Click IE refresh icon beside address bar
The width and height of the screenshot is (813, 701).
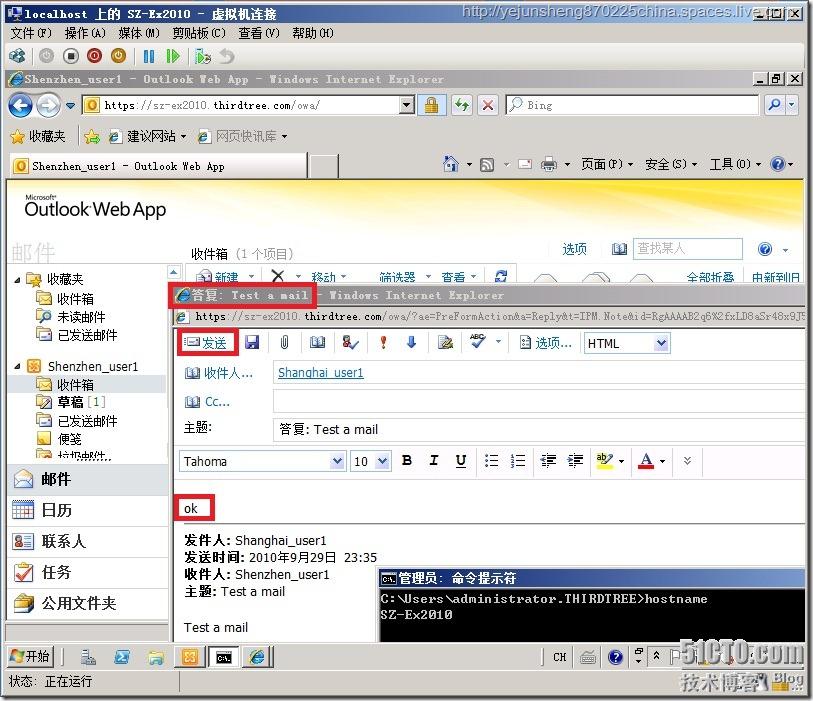[462, 106]
